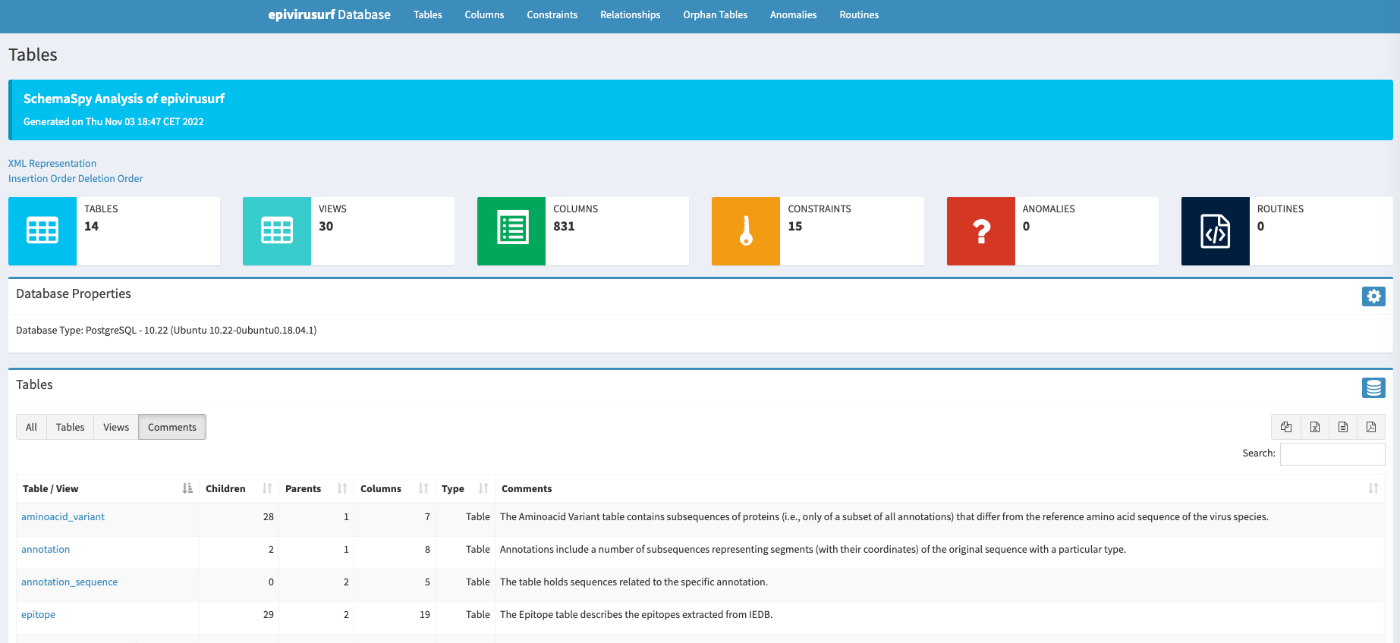
Task: Click the epitope row comment about IEDB
Action: (x=636, y=614)
